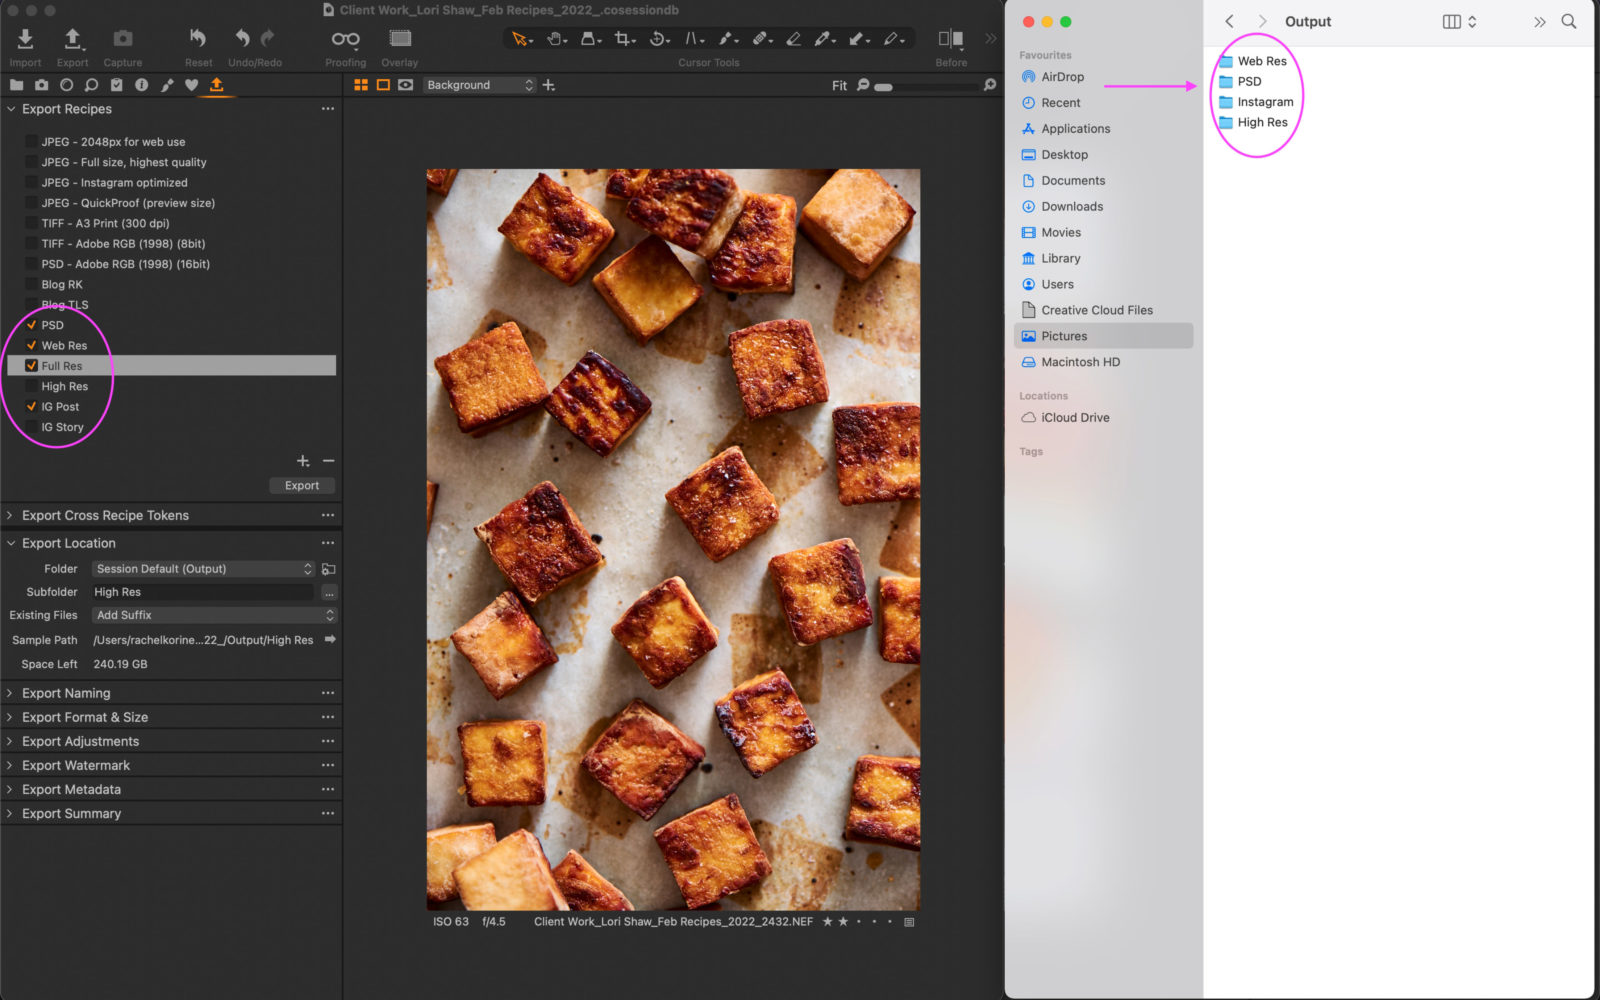Select the Heal cursor tool
This screenshot has width=1600, height=1000.
(760, 38)
